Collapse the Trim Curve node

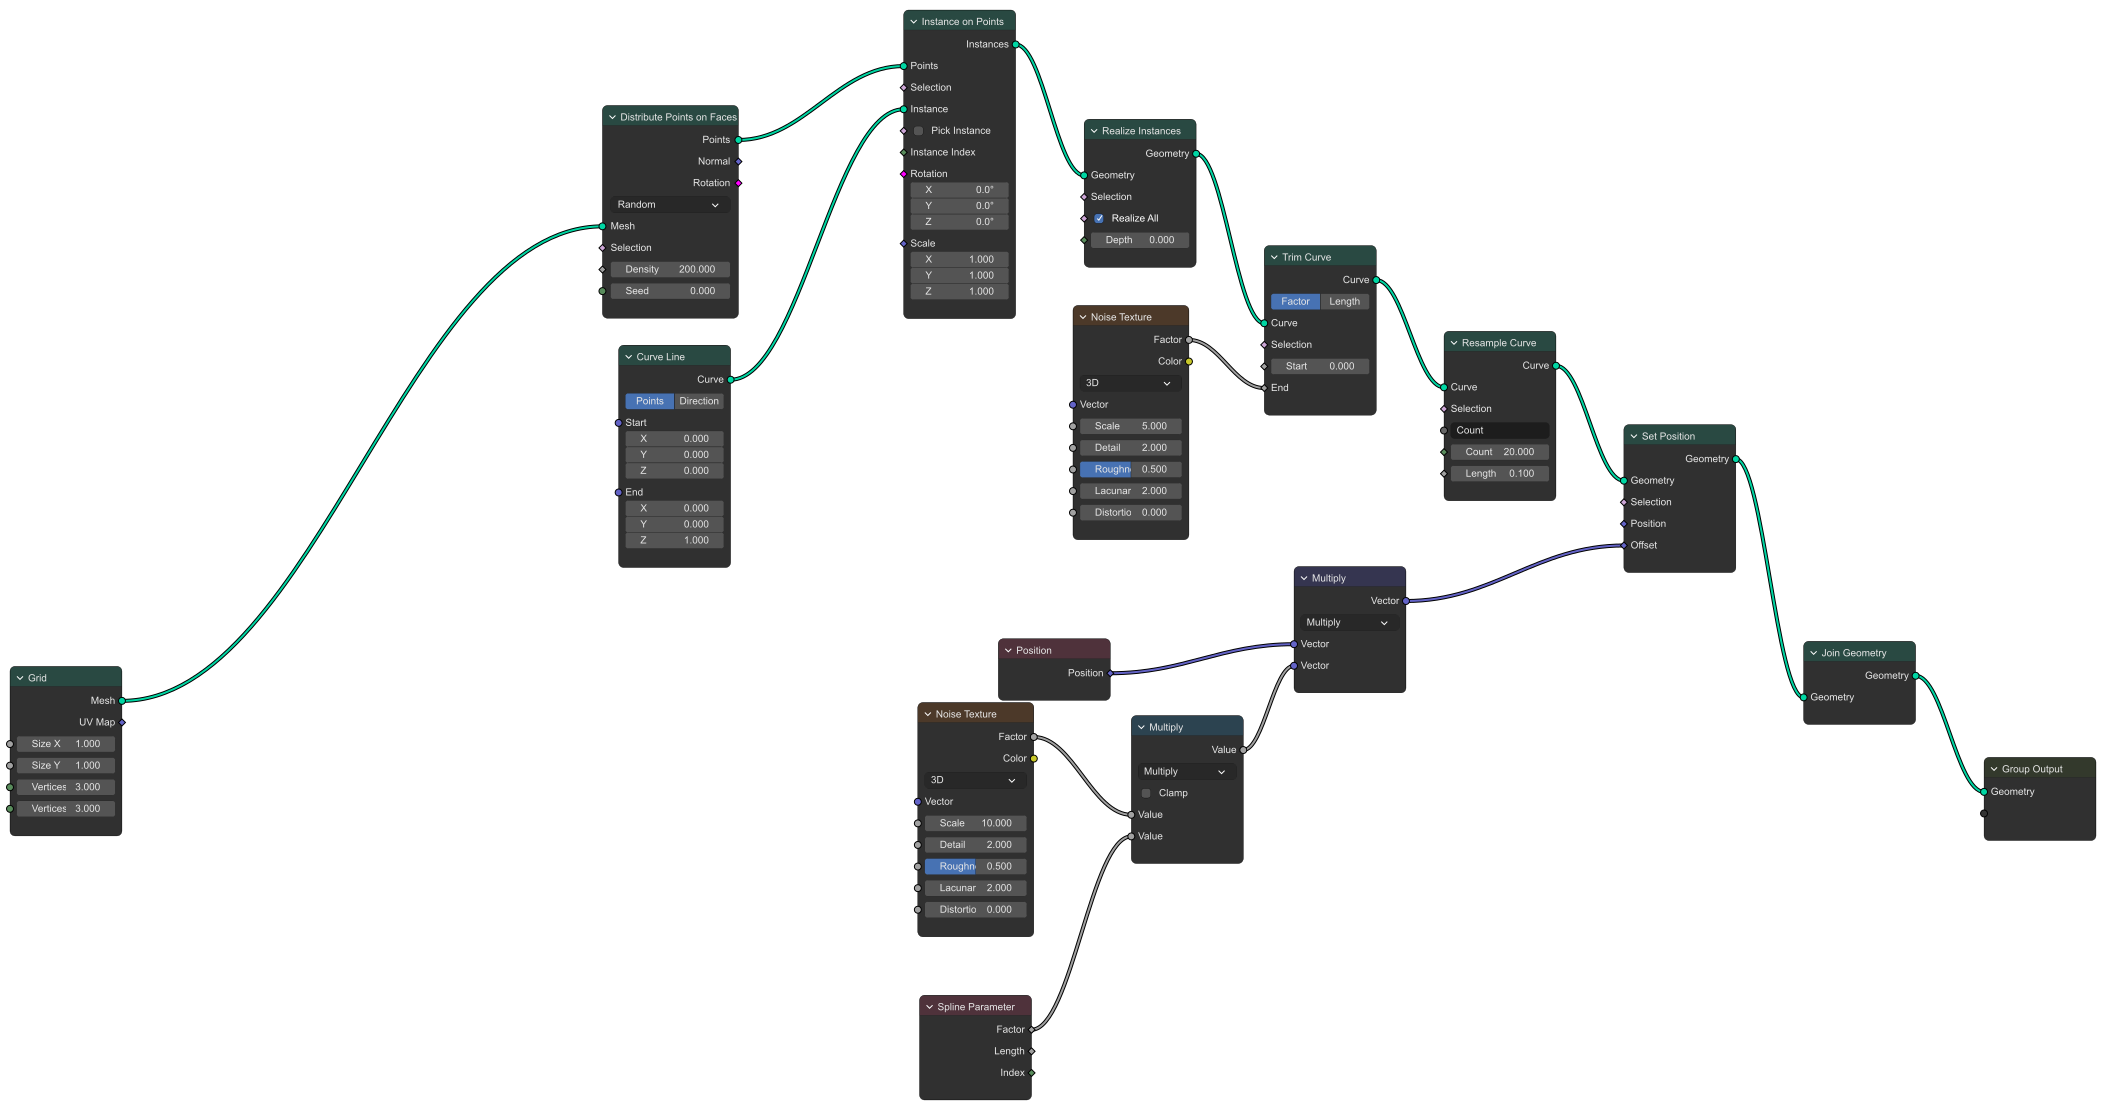pos(1274,257)
